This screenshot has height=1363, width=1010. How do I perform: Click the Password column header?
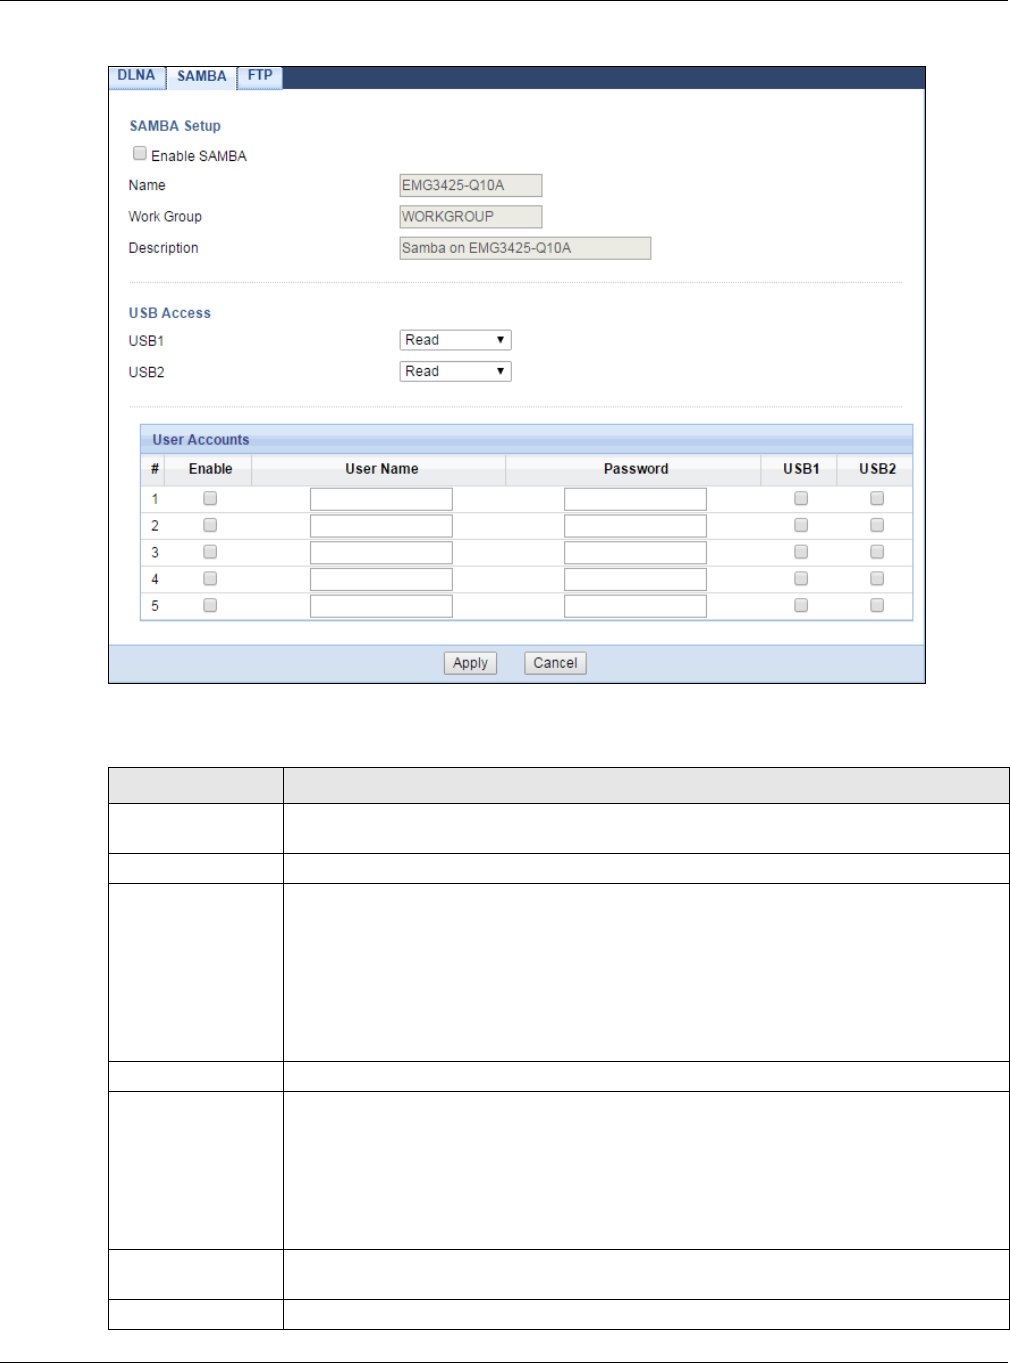pyautogui.click(x=636, y=469)
